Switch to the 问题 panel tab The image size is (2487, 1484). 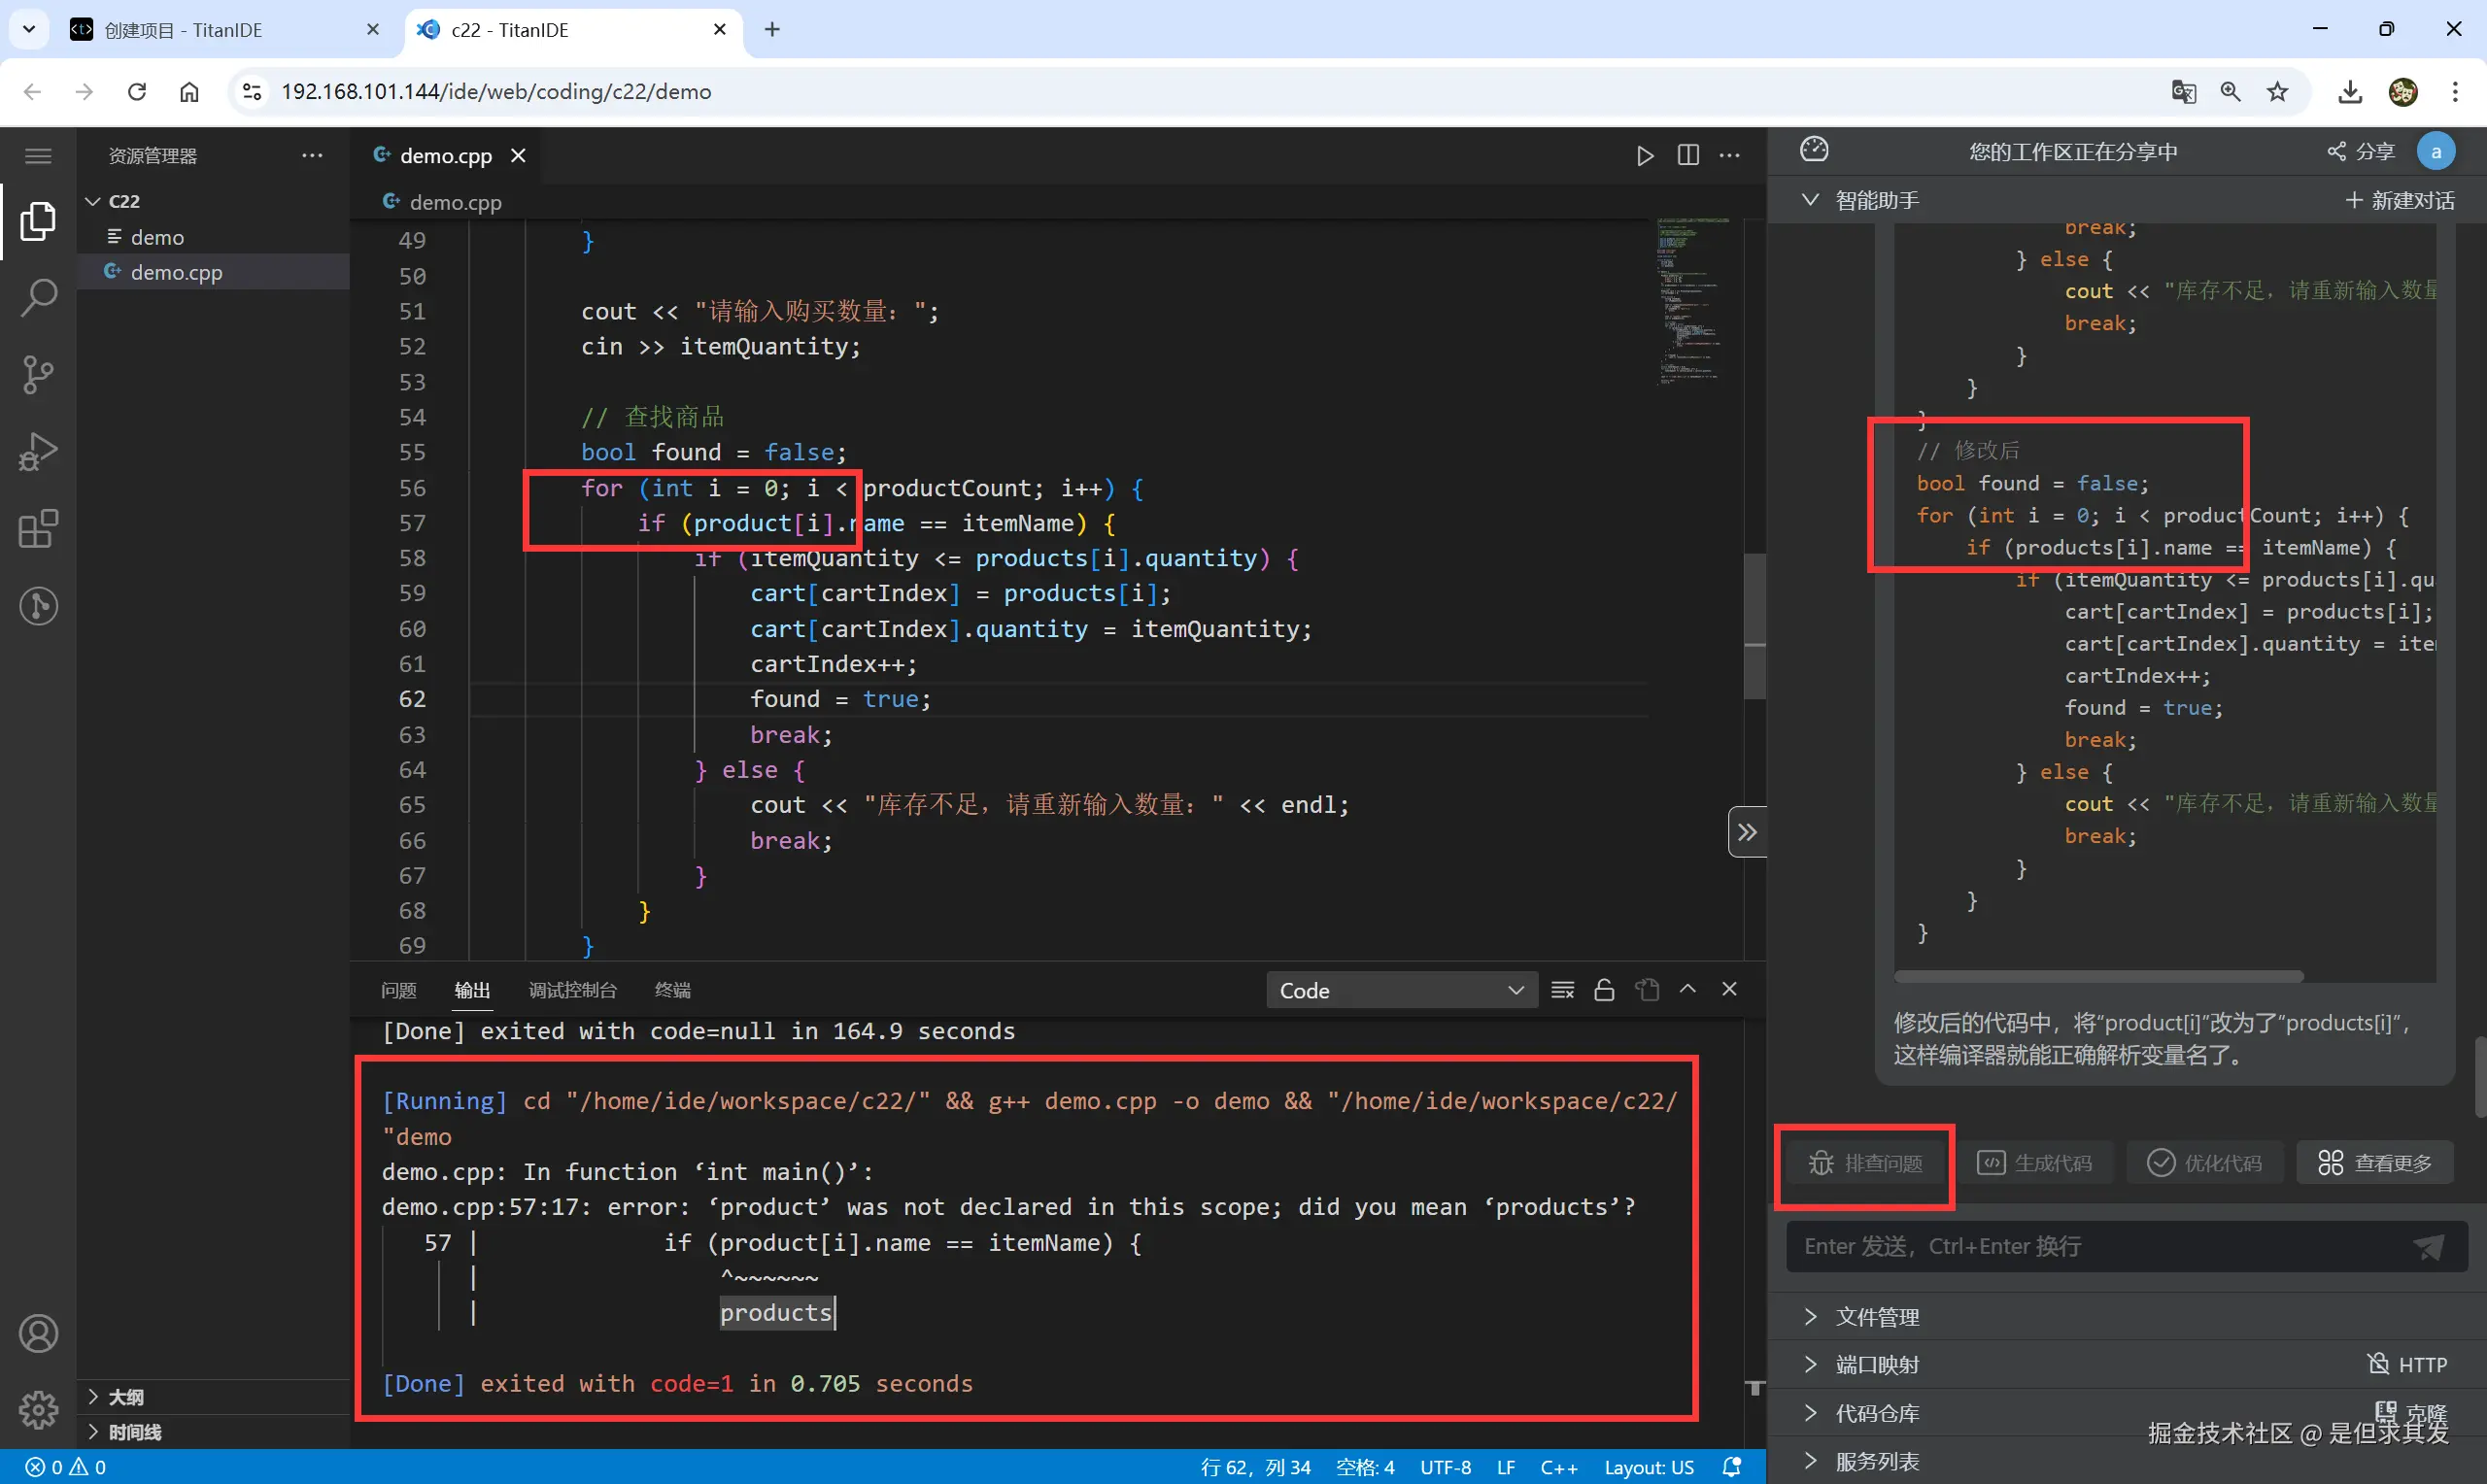(x=398, y=990)
